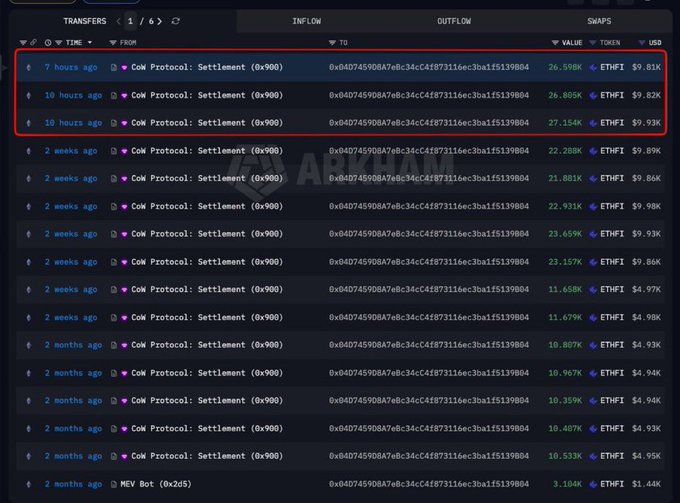Filter by USD column

642,42
